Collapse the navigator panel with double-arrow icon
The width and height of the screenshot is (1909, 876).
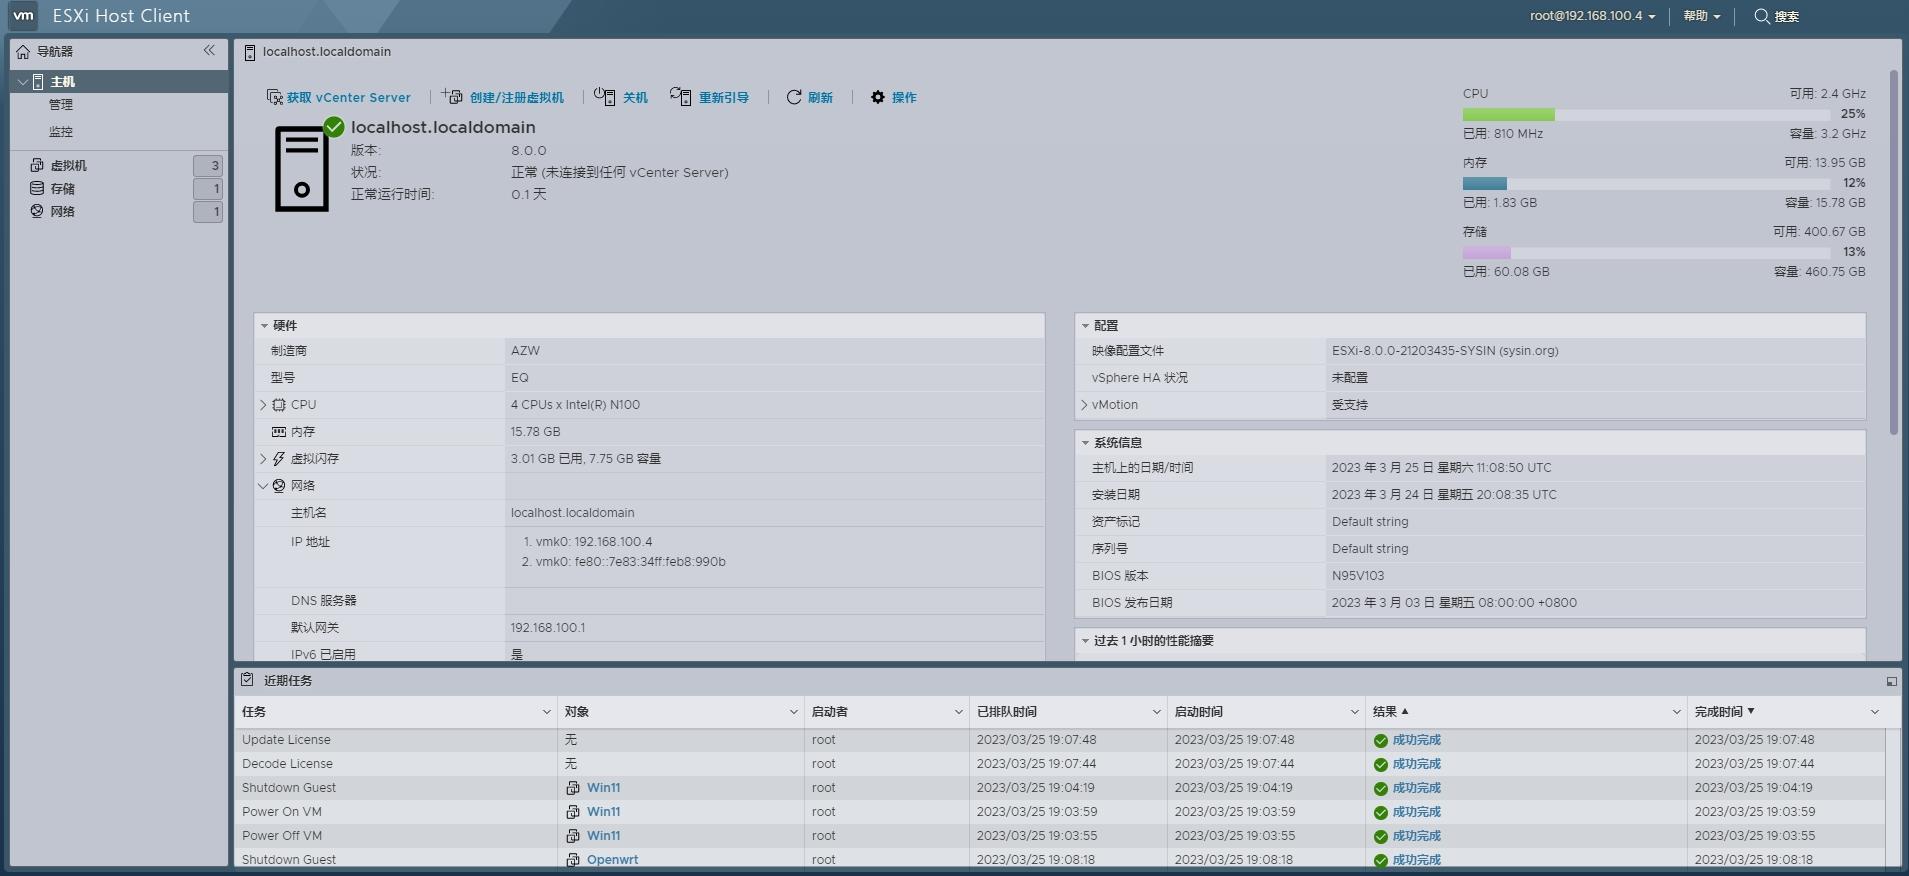209,50
